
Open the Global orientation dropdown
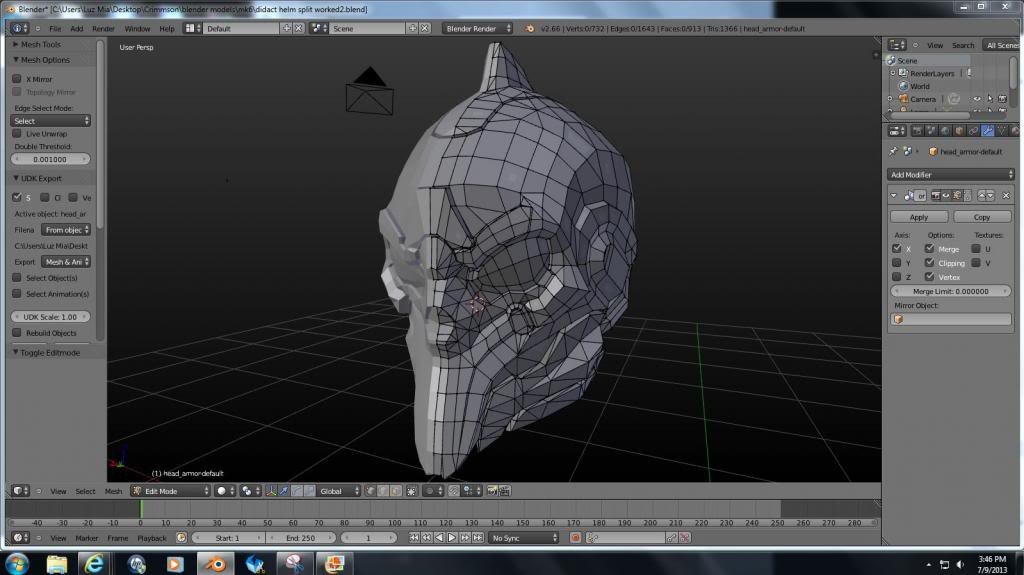pos(338,491)
